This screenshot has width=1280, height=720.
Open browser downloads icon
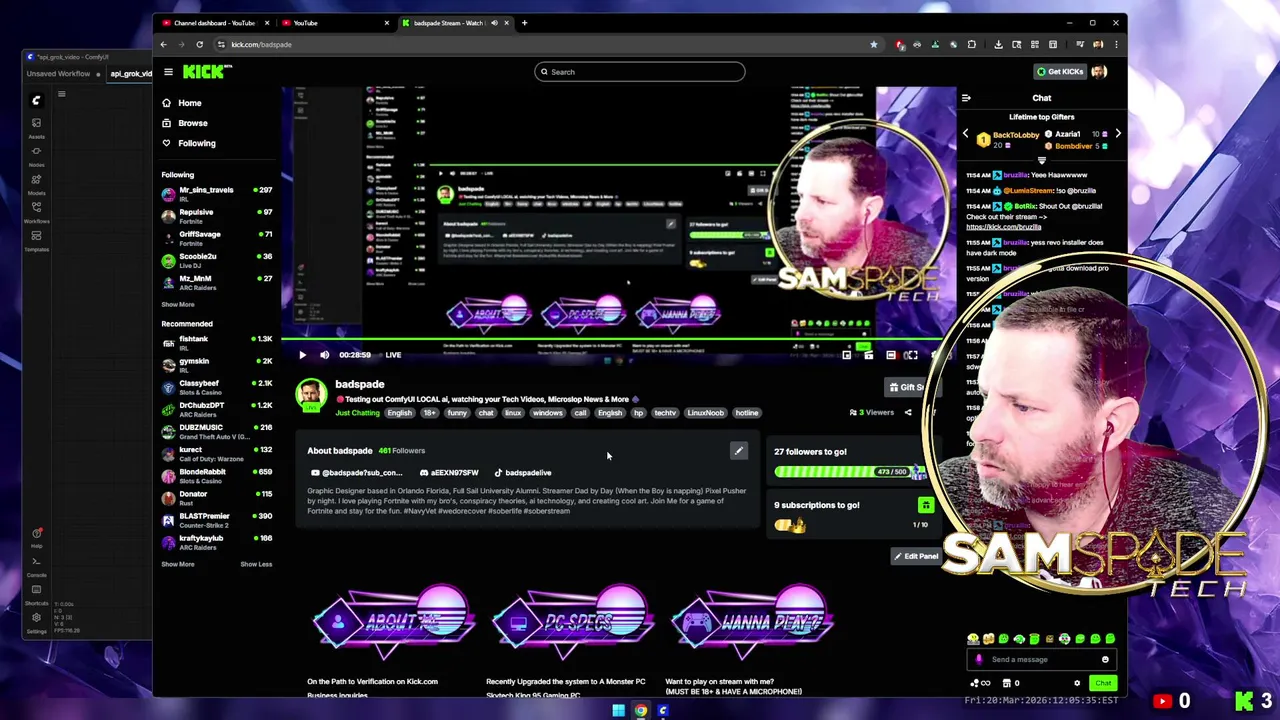[998, 44]
